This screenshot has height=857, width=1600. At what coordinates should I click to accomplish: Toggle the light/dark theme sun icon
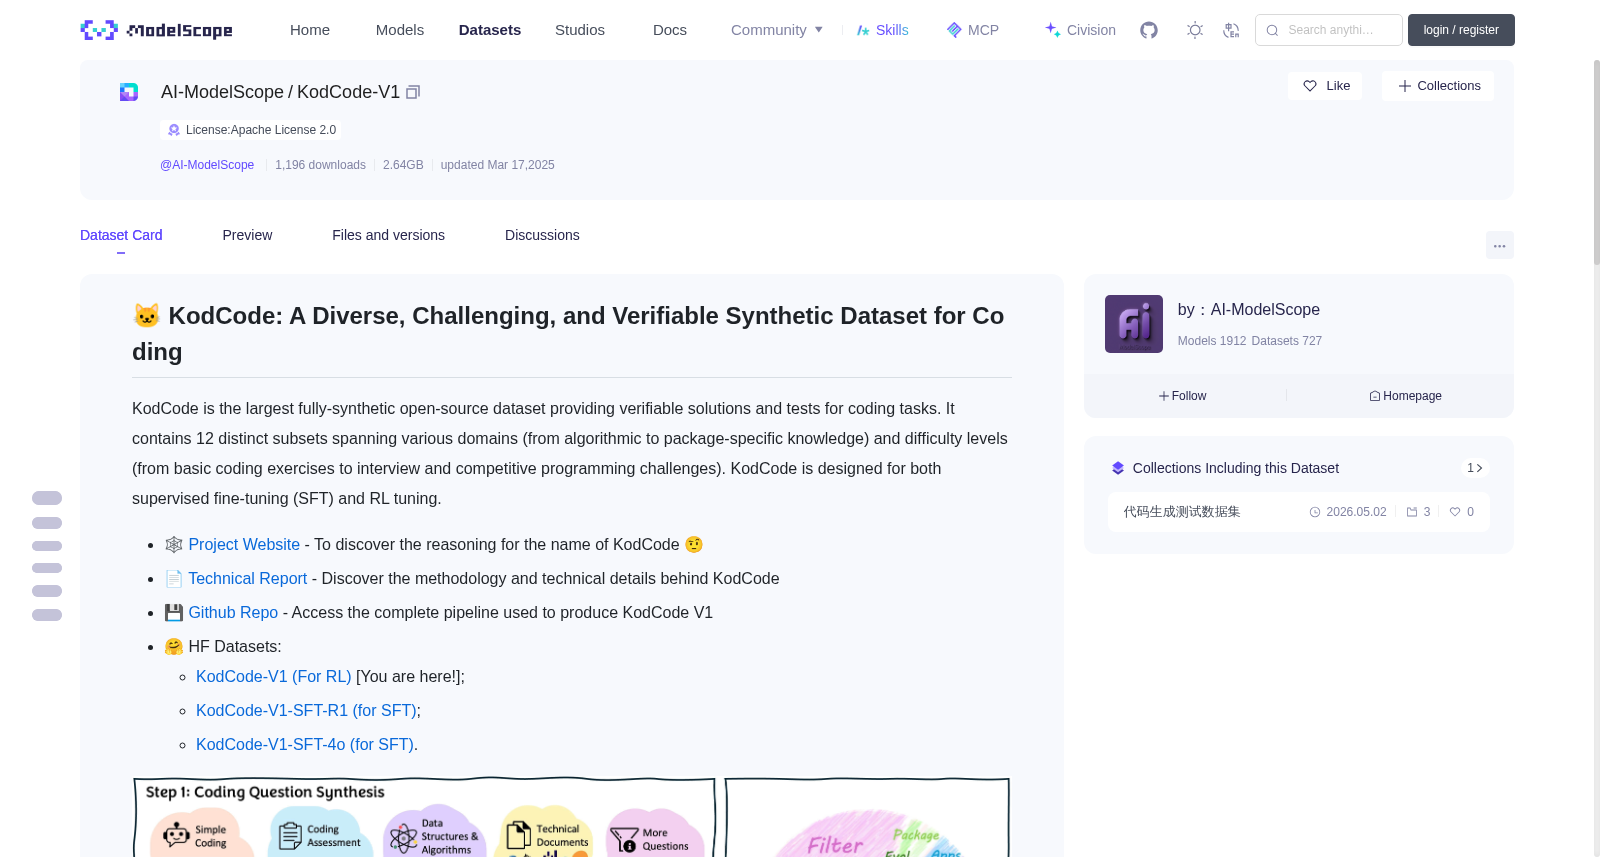tap(1194, 30)
